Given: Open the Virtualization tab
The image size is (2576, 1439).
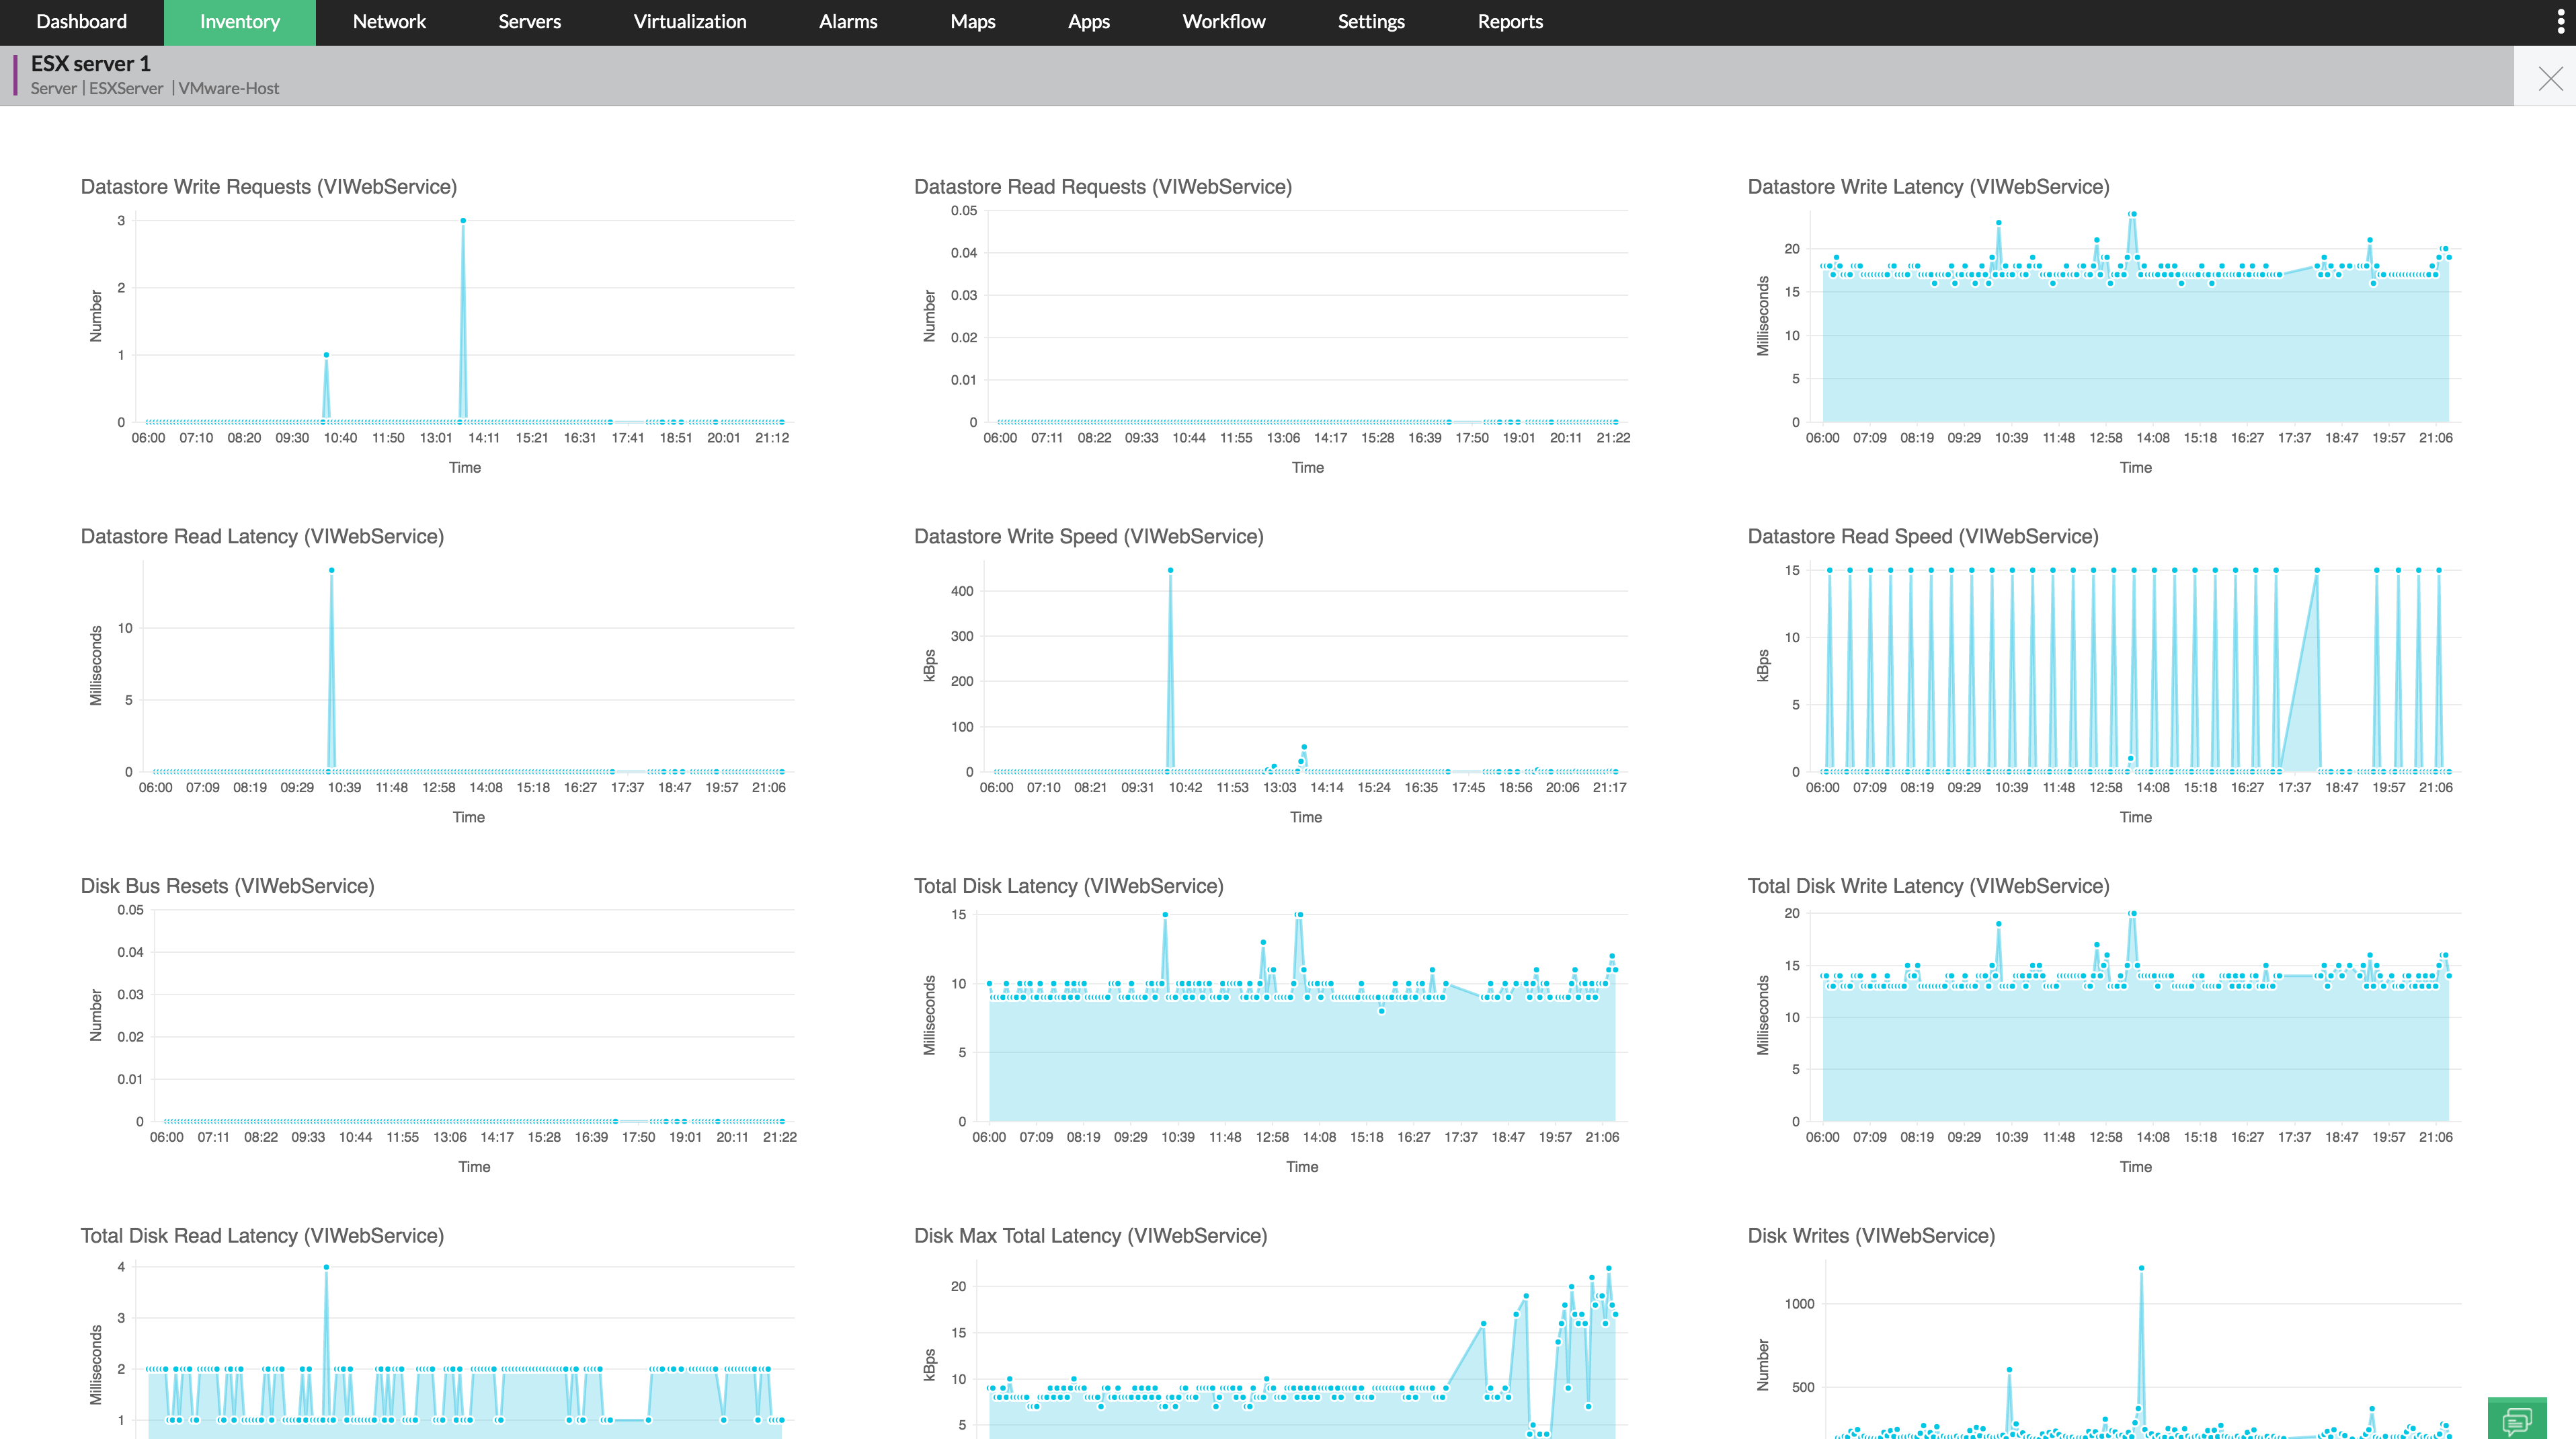Looking at the screenshot, I should coord(689,22).
